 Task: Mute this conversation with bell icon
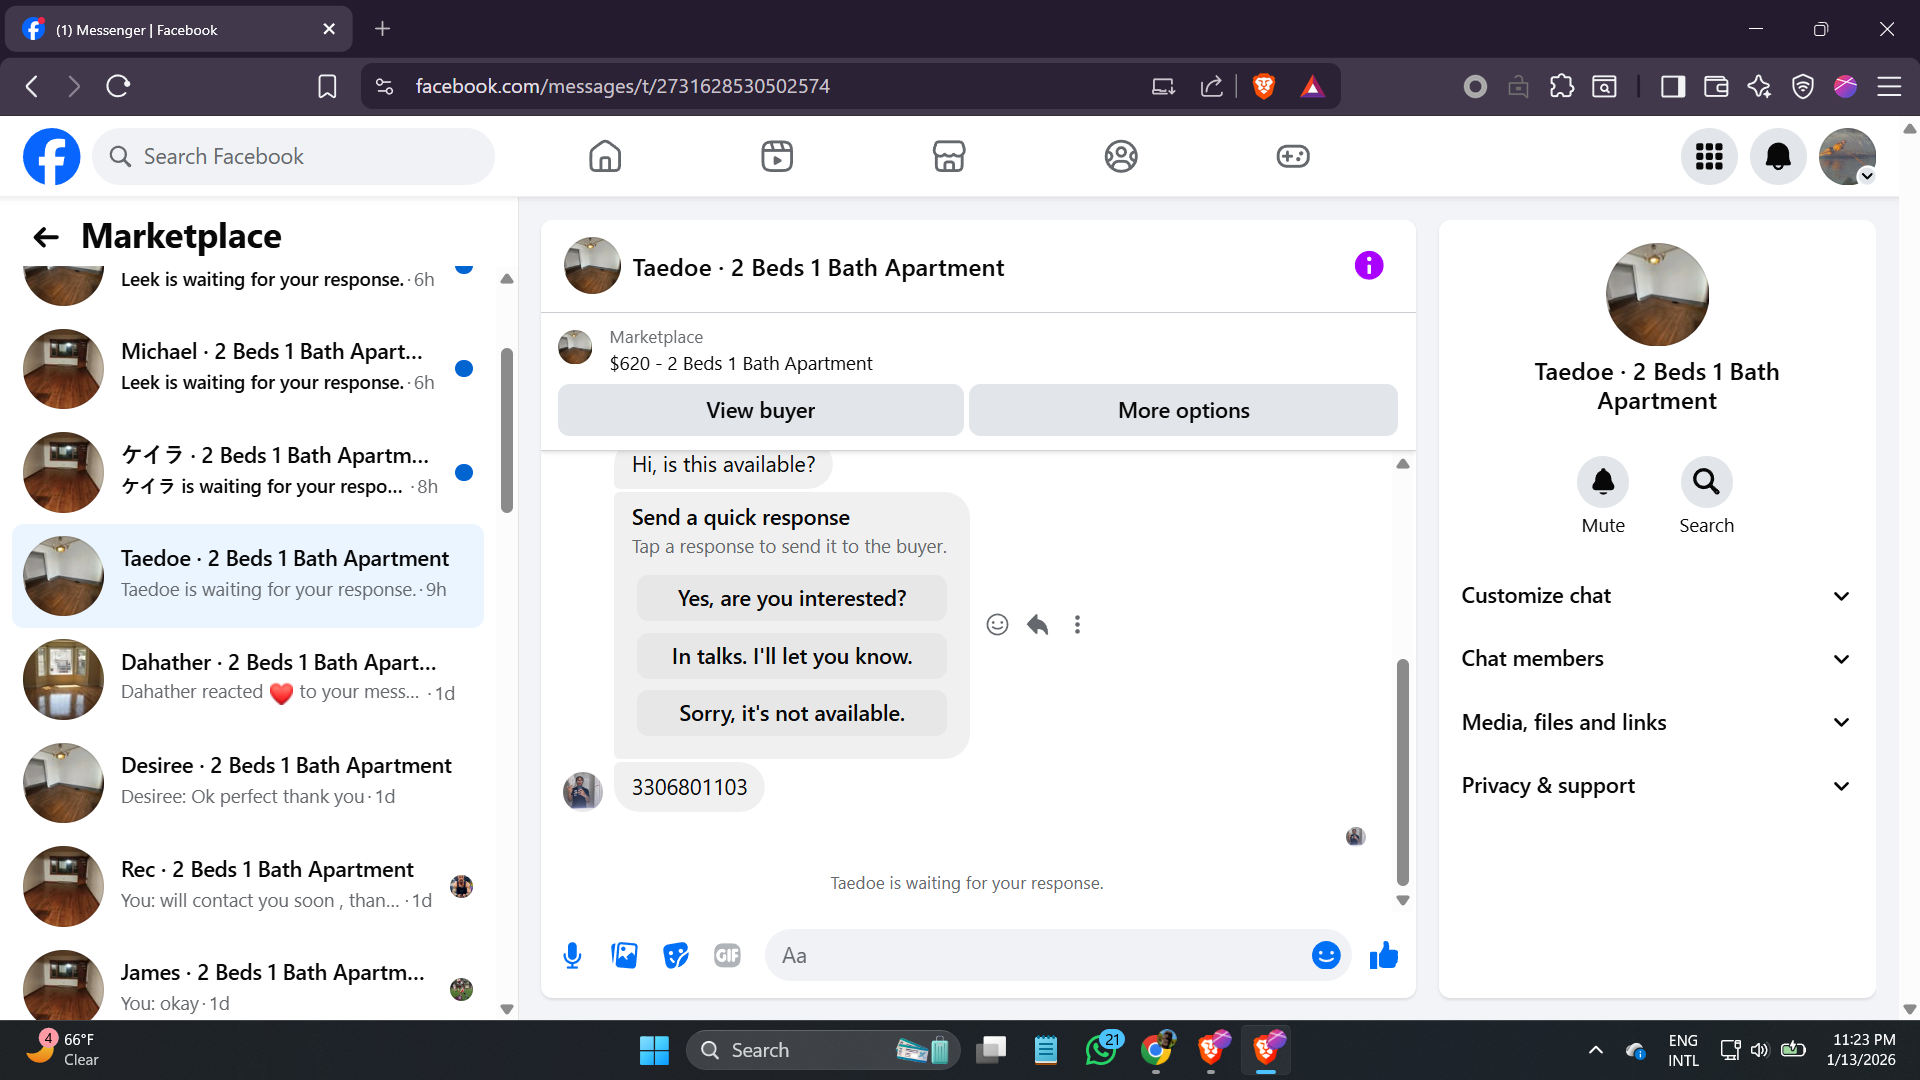click(1602, 483)
